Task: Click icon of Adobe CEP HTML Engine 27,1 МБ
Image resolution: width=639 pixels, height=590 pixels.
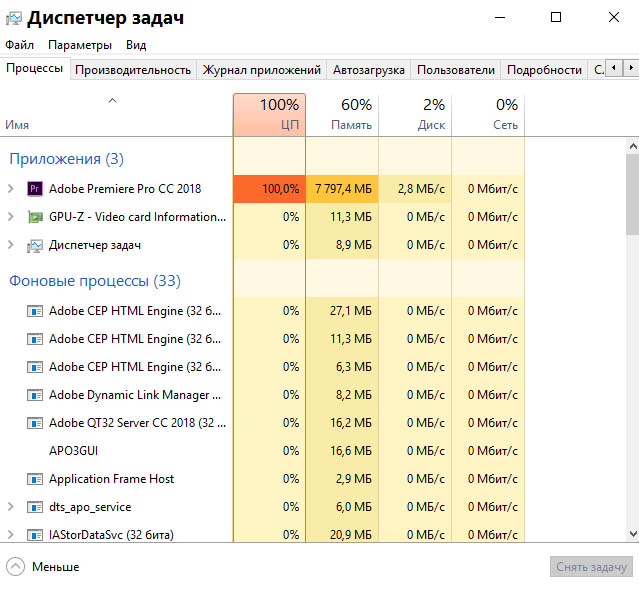Action: pos(35,311)
